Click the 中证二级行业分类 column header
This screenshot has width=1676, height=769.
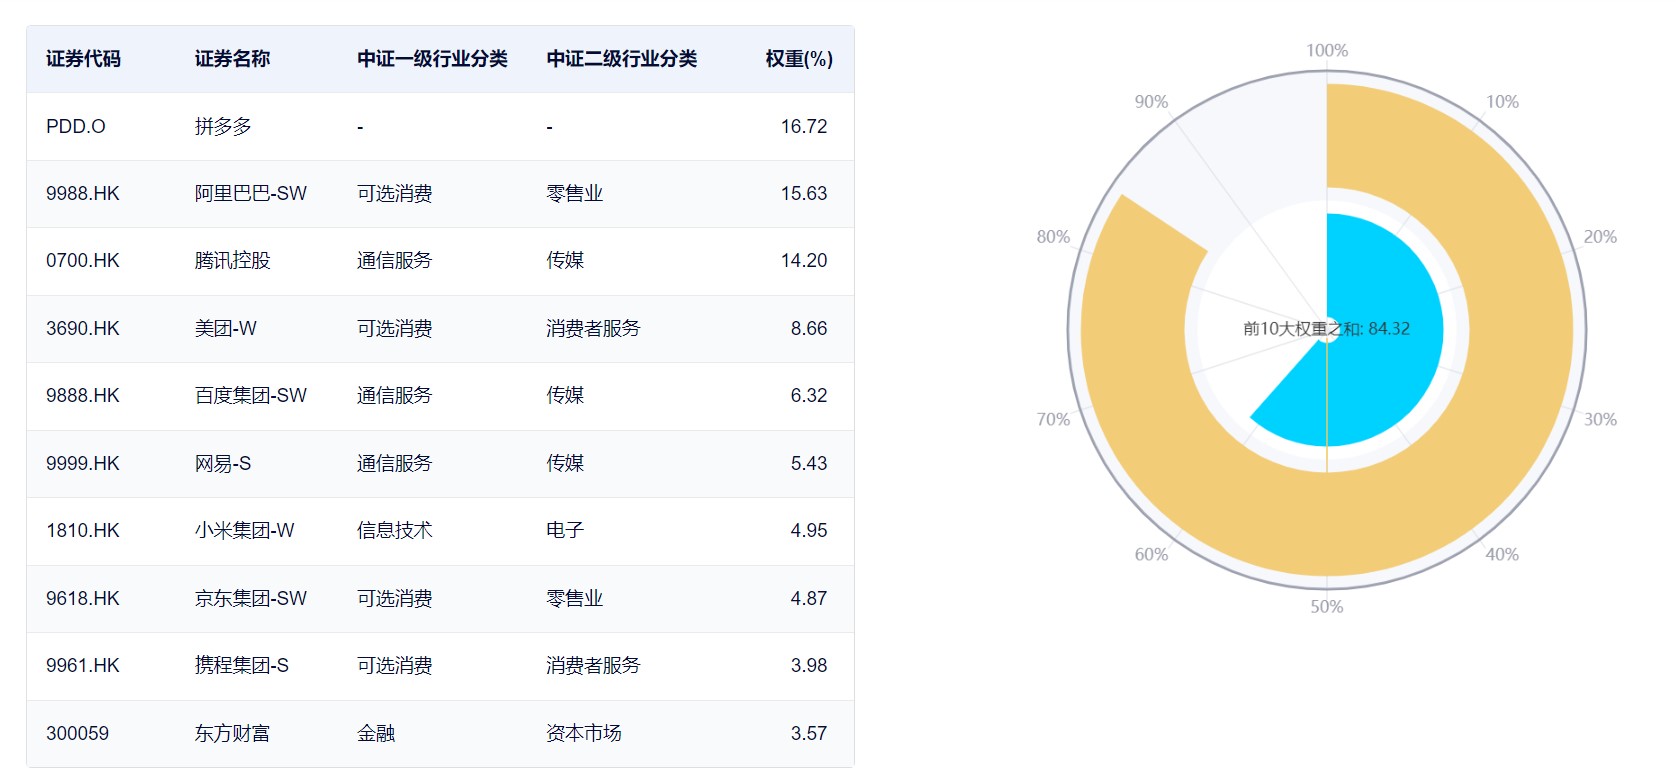pos(621,59)
